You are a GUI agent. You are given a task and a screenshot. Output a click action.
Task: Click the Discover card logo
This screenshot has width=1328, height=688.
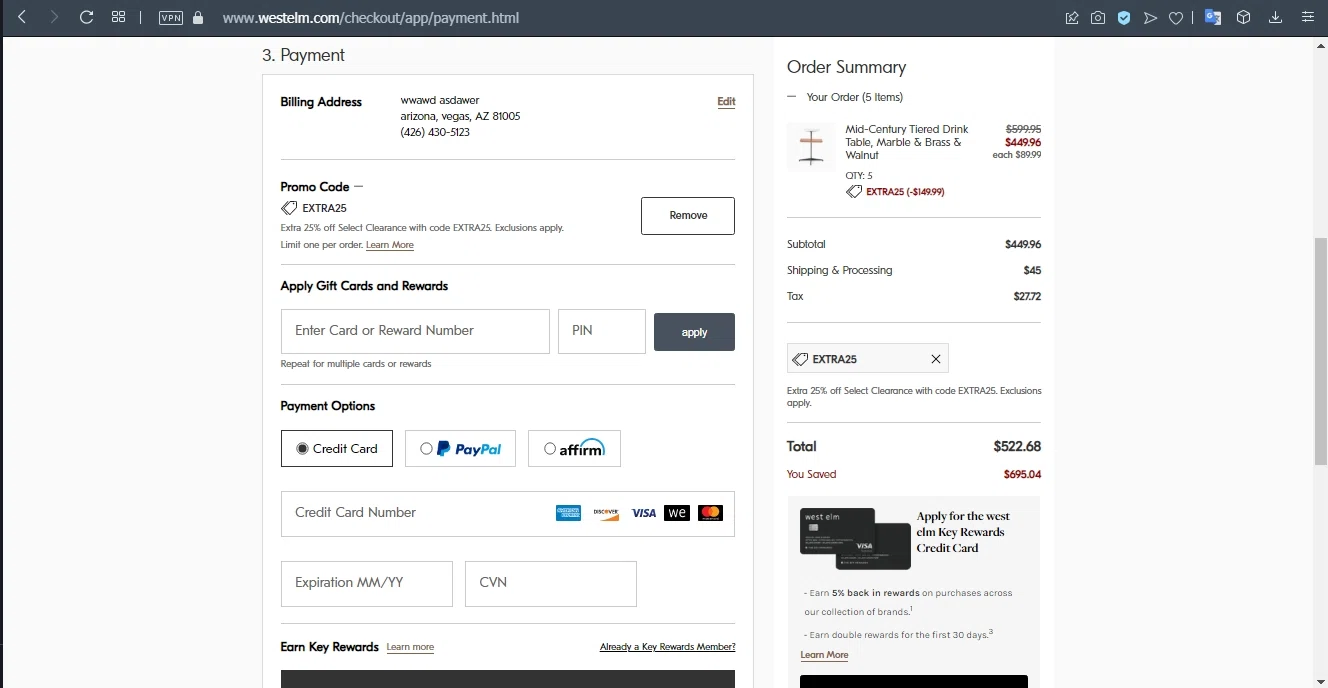coord(606,513)
